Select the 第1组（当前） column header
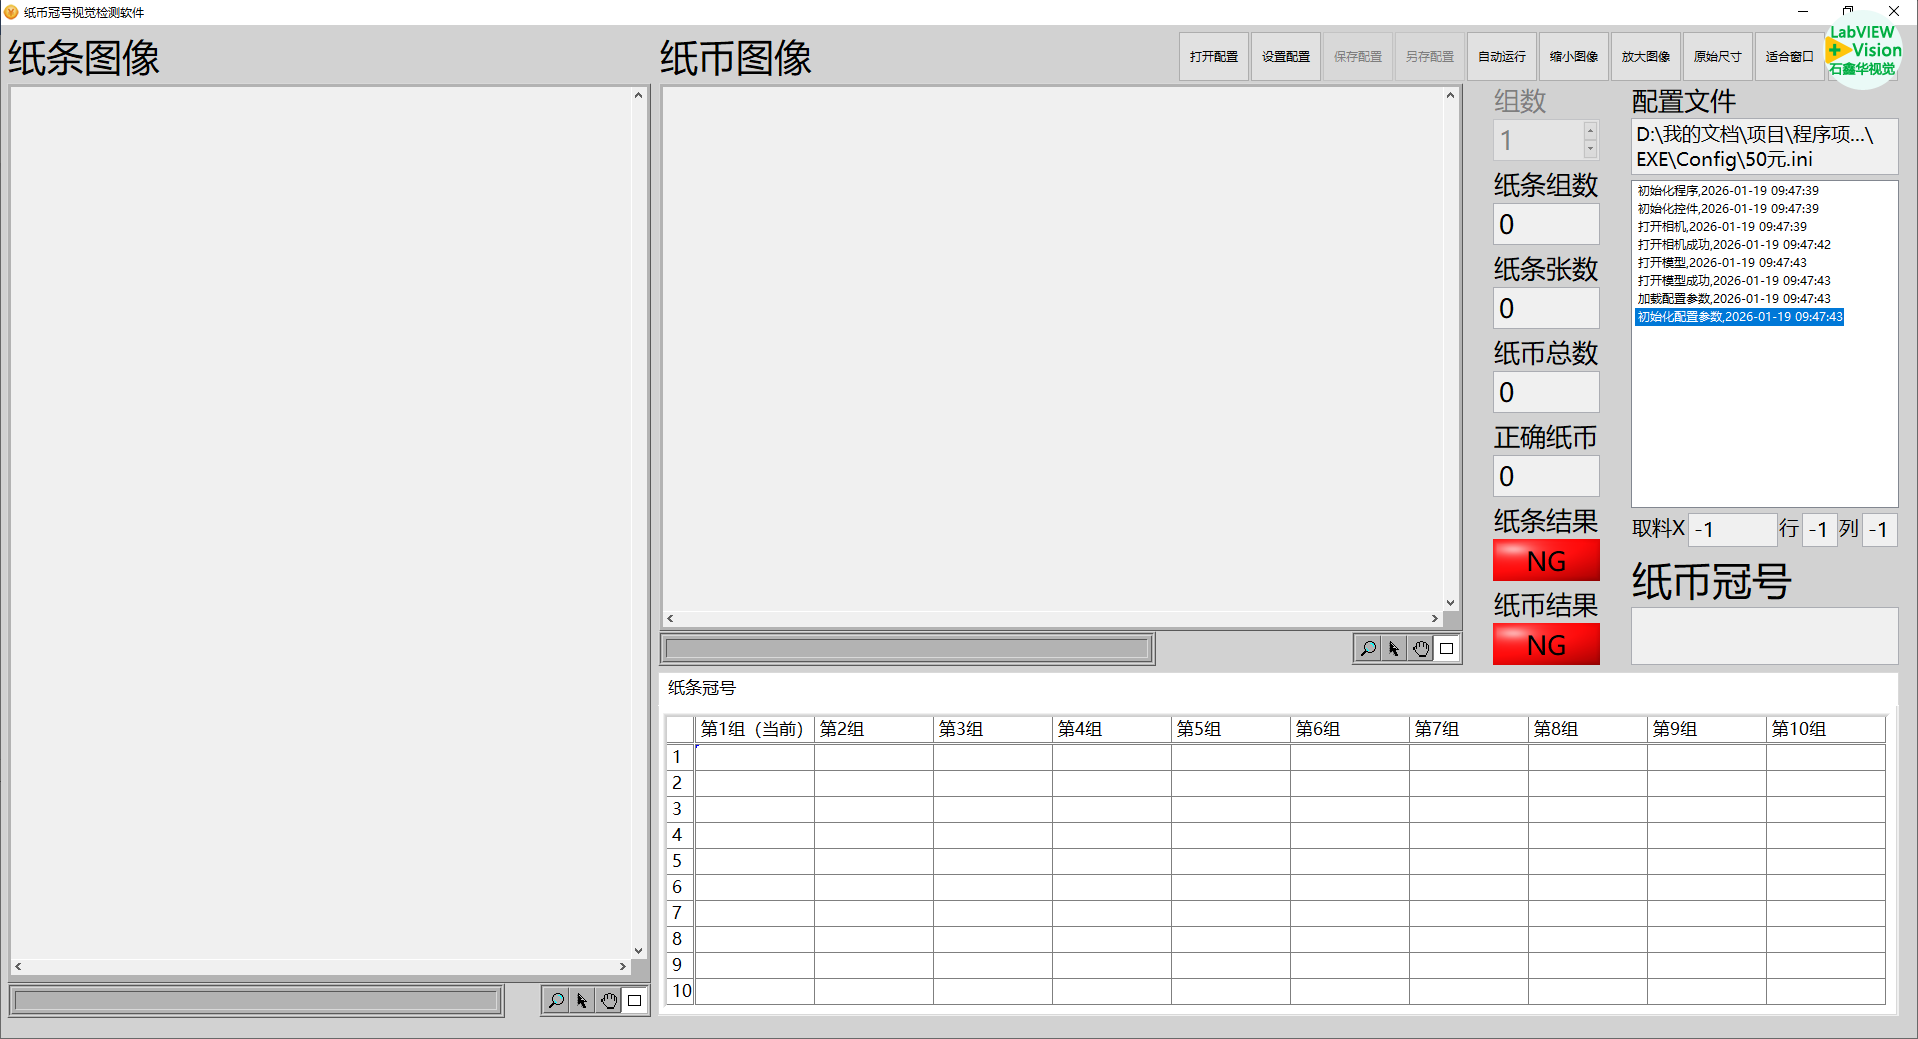This screenshot has height=1039, width=1918. (x=754, y=729)
